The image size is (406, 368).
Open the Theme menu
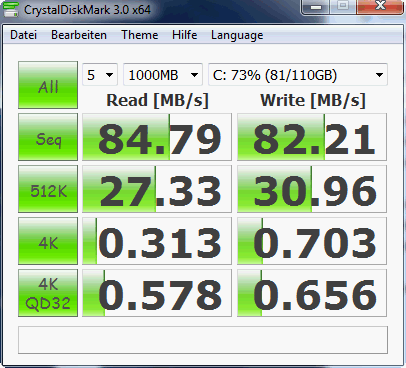tap(140, 35)
